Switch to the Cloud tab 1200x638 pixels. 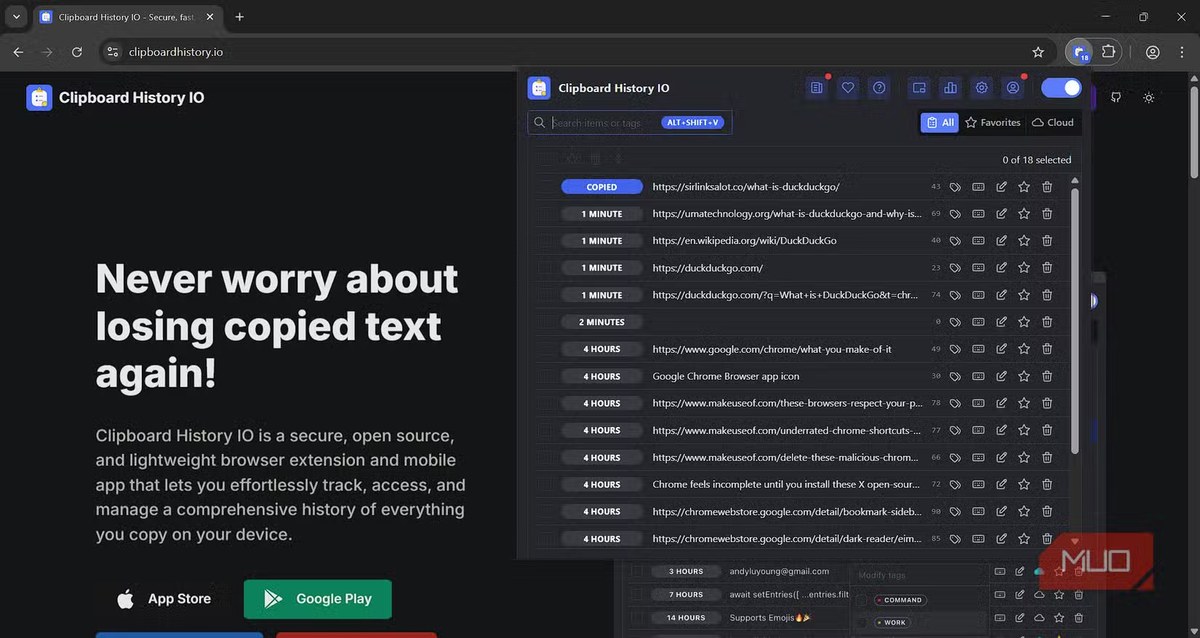[1053, 122]
